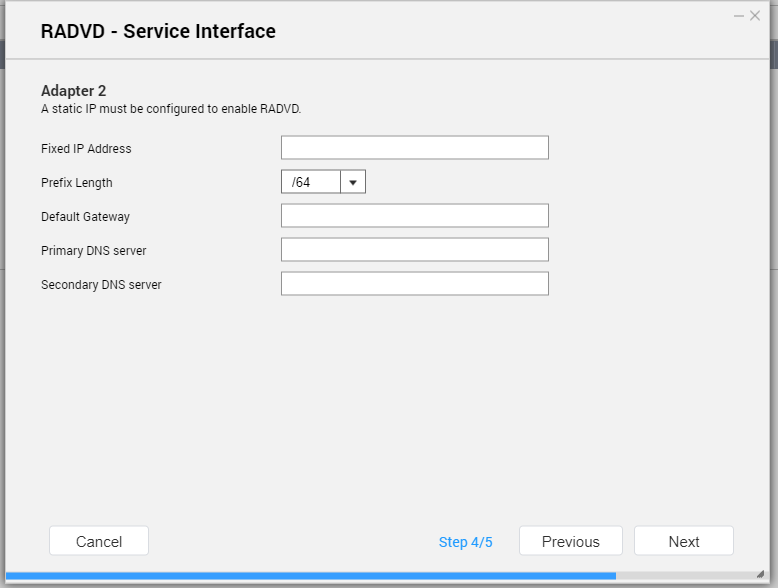
Task: Click the Prefix Length label
Action: click(x=77, y=183)
